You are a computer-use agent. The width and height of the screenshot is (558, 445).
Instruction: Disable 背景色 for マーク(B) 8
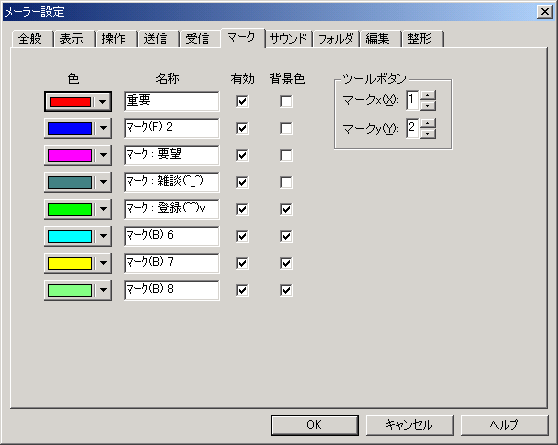click(x=286, y=290)
